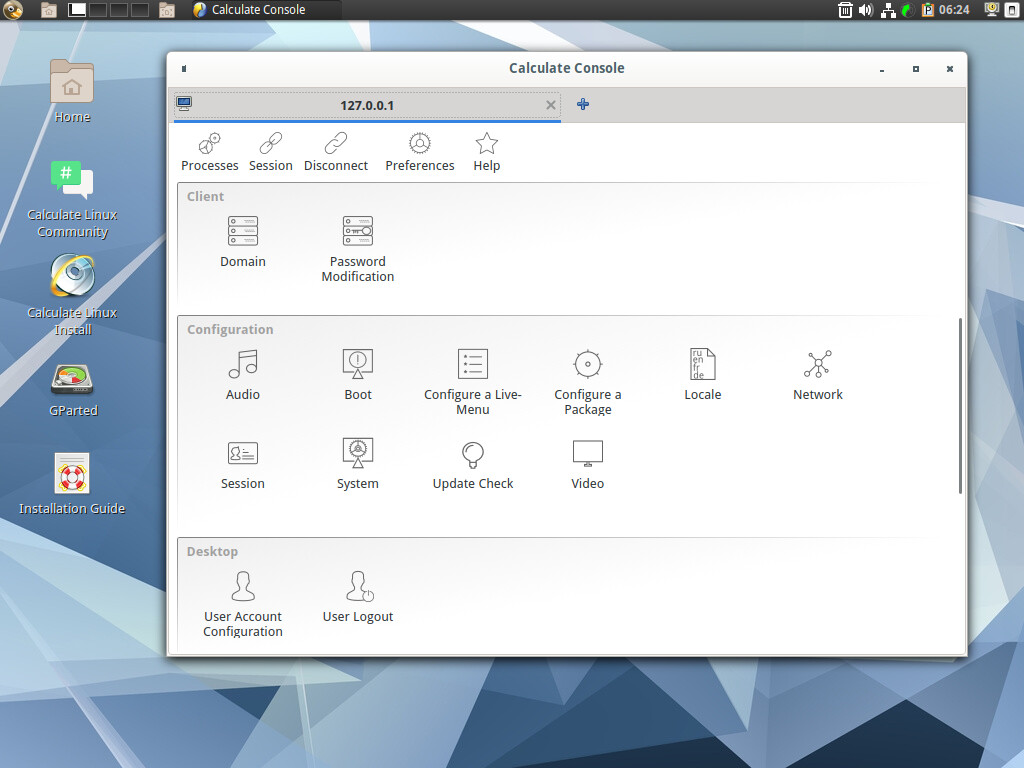Click the scrollbar in Calculate Console

[960, 406]
